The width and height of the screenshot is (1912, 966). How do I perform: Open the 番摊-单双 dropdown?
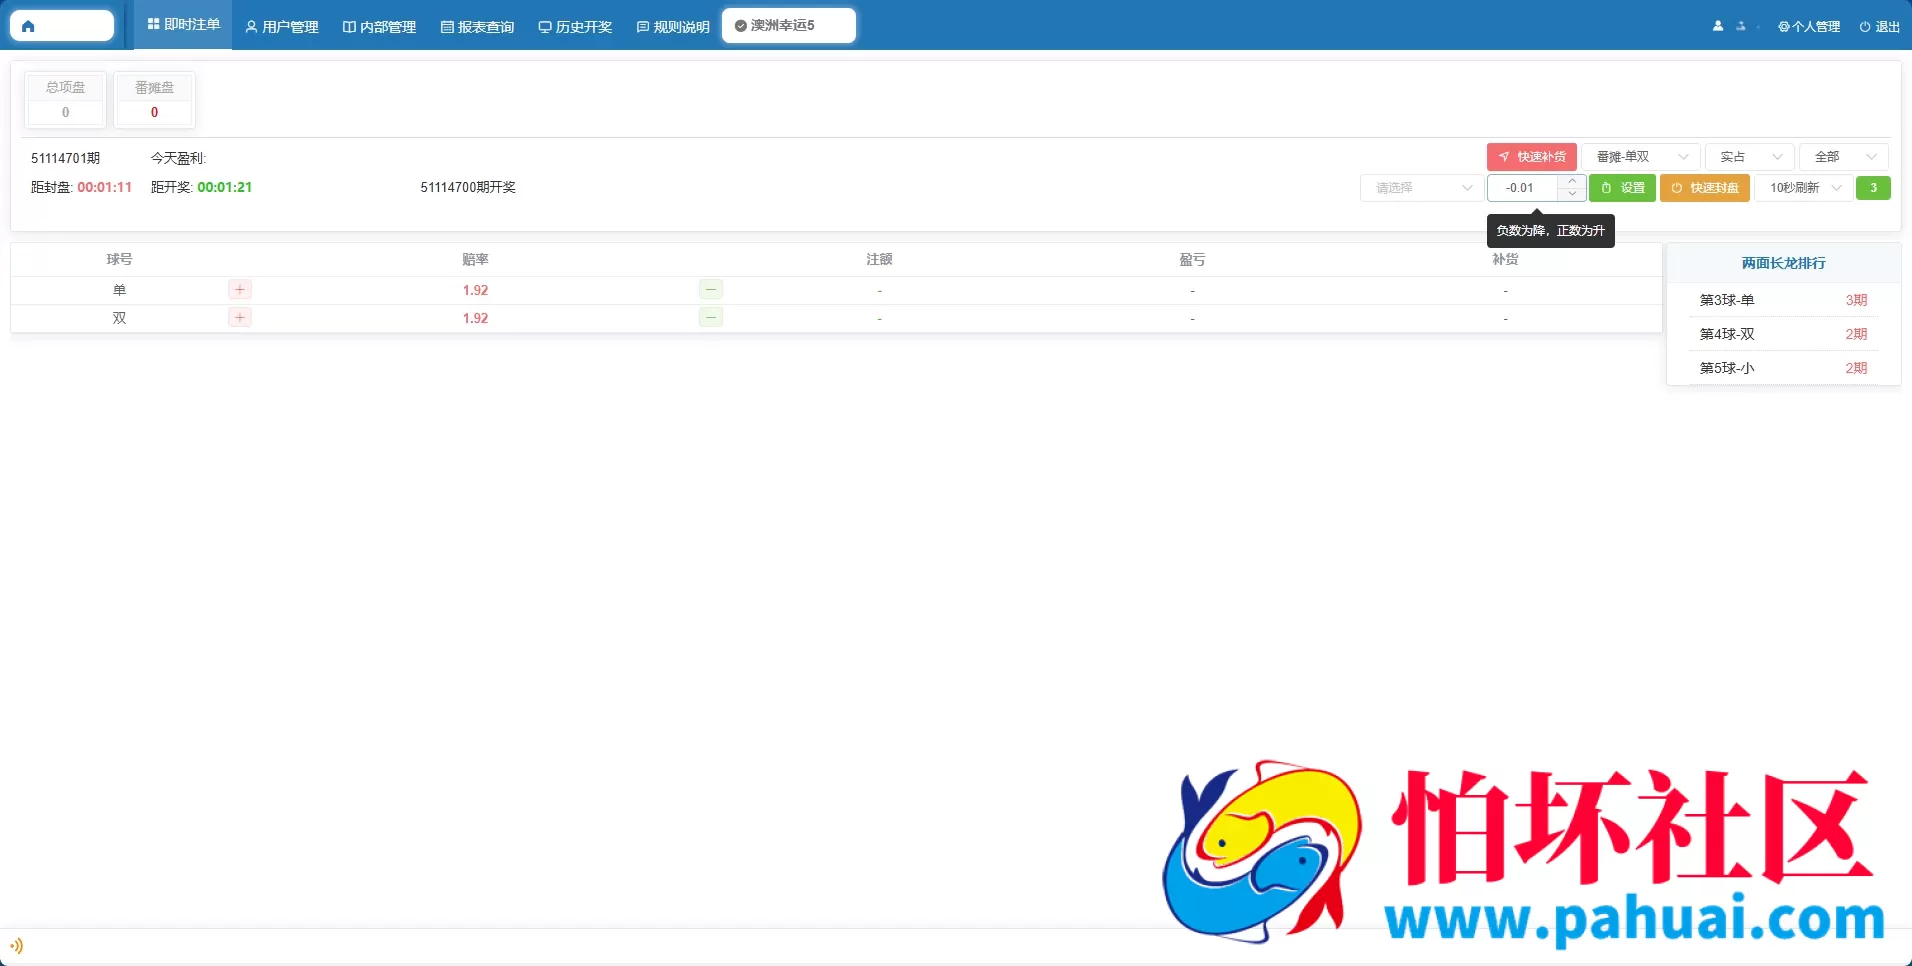[x=1640, y=157]
